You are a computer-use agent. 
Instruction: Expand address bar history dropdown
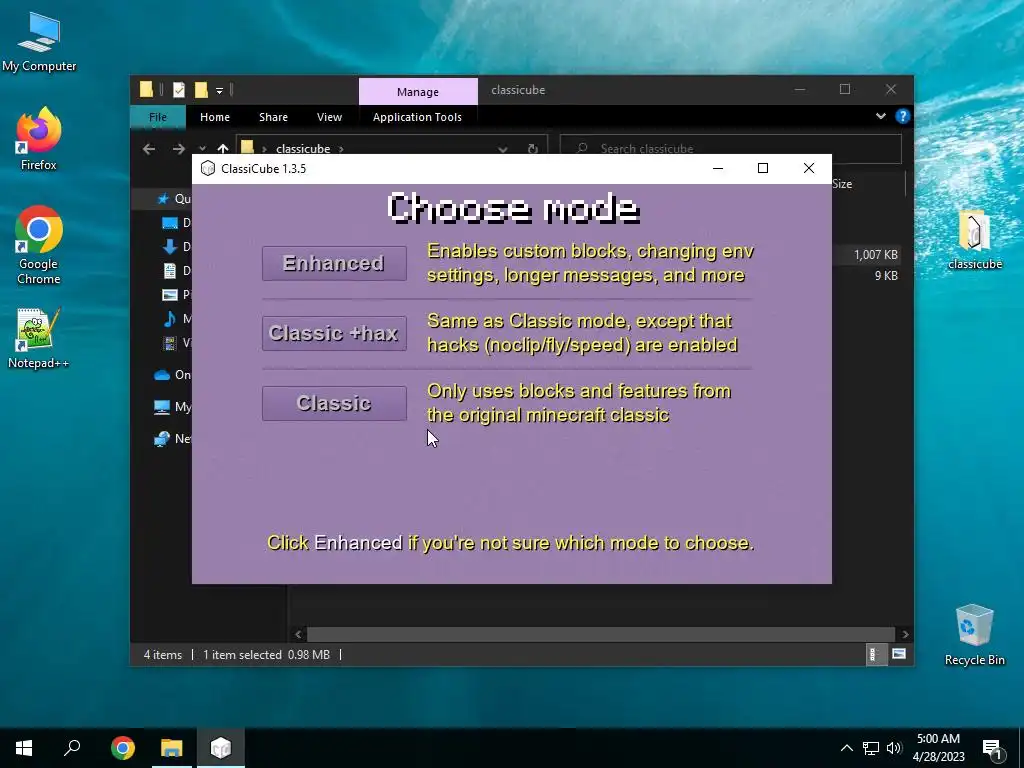(x=502, y=149)
